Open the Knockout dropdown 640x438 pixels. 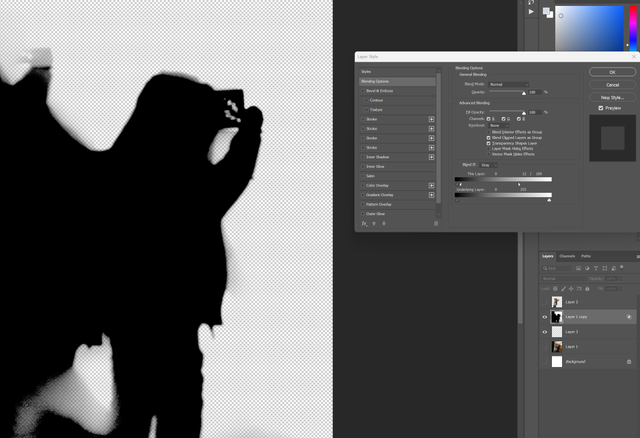pos(499,126)
